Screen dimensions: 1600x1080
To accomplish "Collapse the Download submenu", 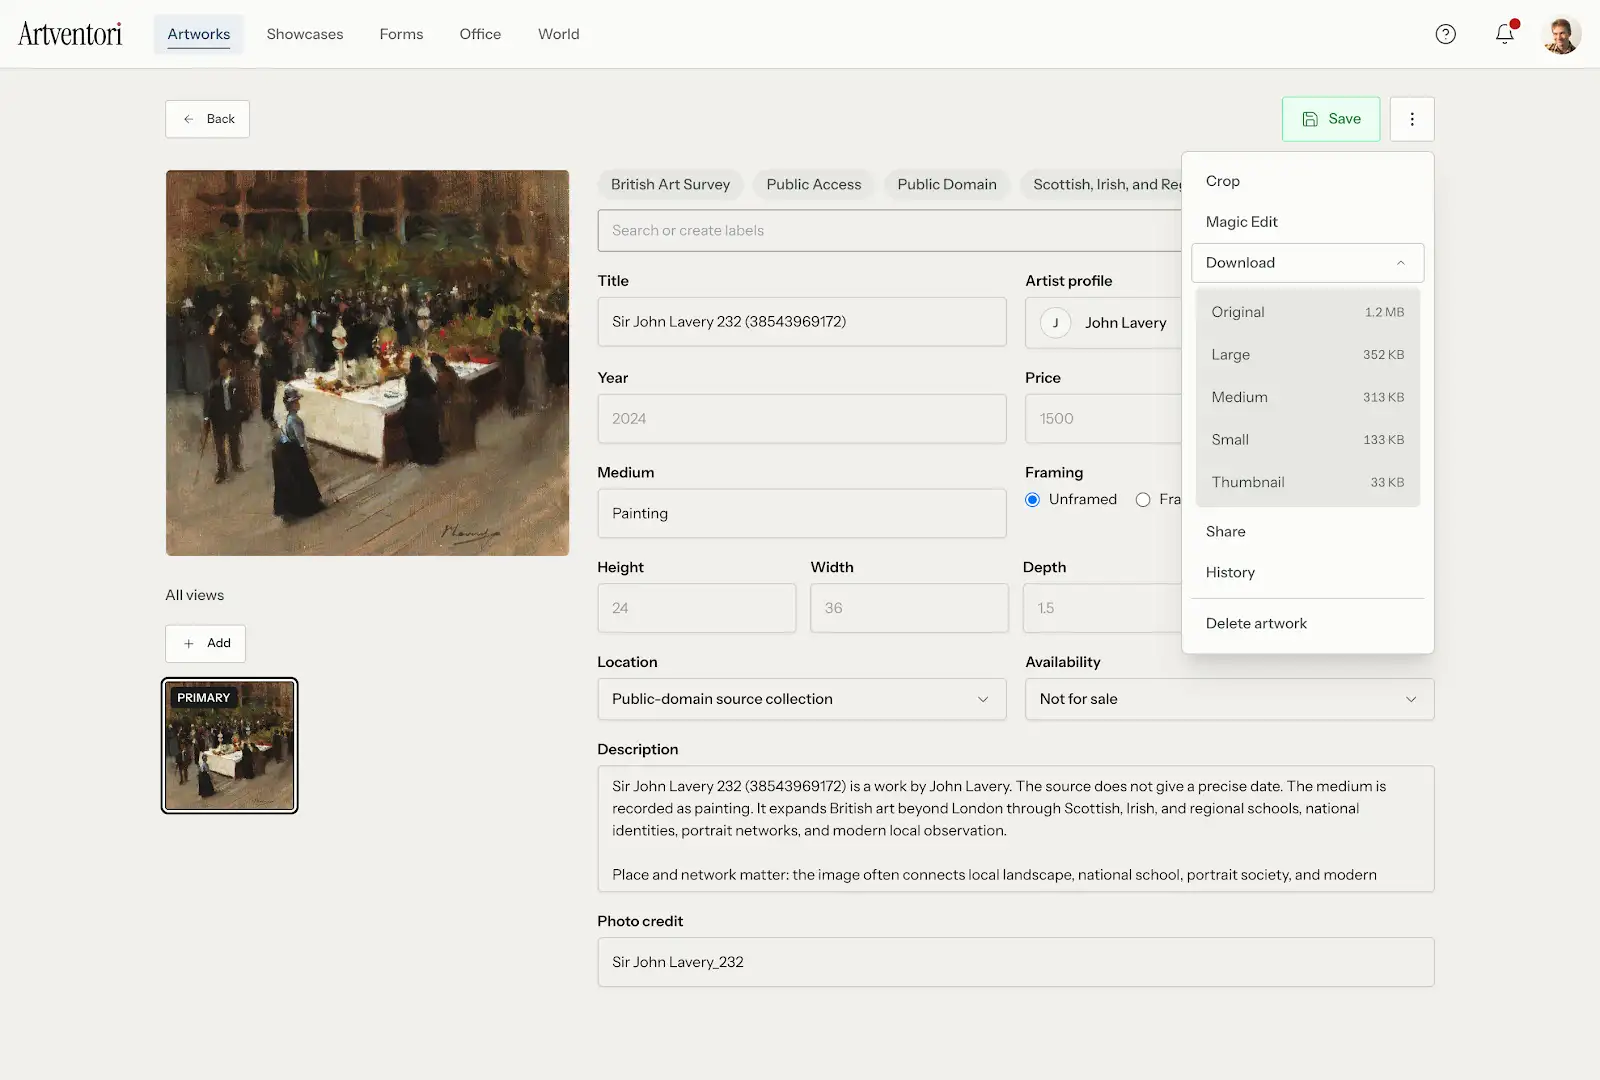I will pyautogui.click(x=1308, y=263).
